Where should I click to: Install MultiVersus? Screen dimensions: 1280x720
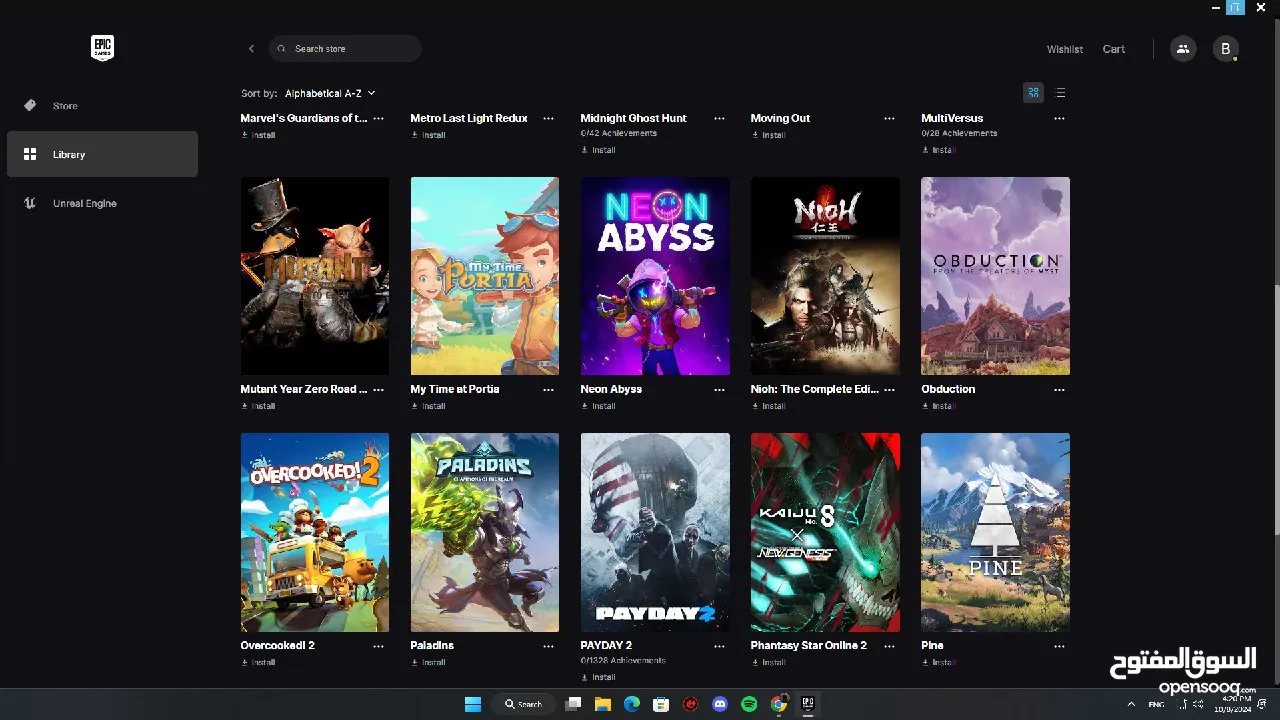[938, 150]
